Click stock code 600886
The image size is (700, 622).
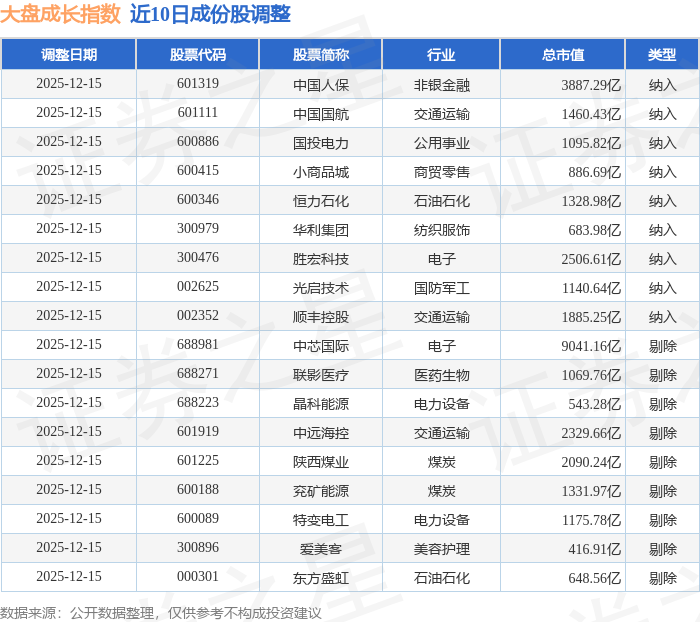198,142
